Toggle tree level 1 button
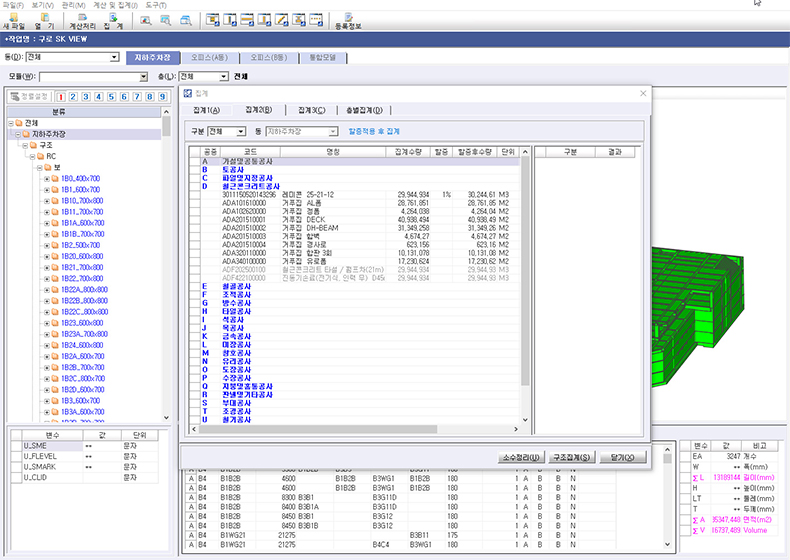Image resolution: width=790 pixels, height=560 pixels. (61, 97)
